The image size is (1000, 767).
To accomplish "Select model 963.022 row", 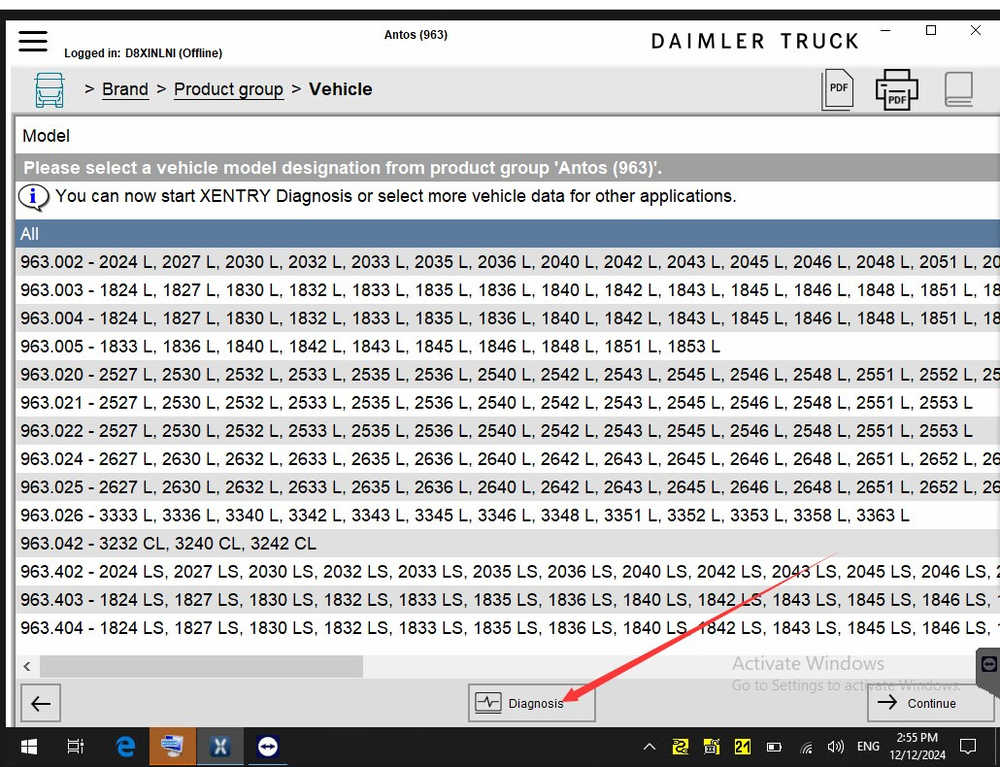I will tap(508, 430).
